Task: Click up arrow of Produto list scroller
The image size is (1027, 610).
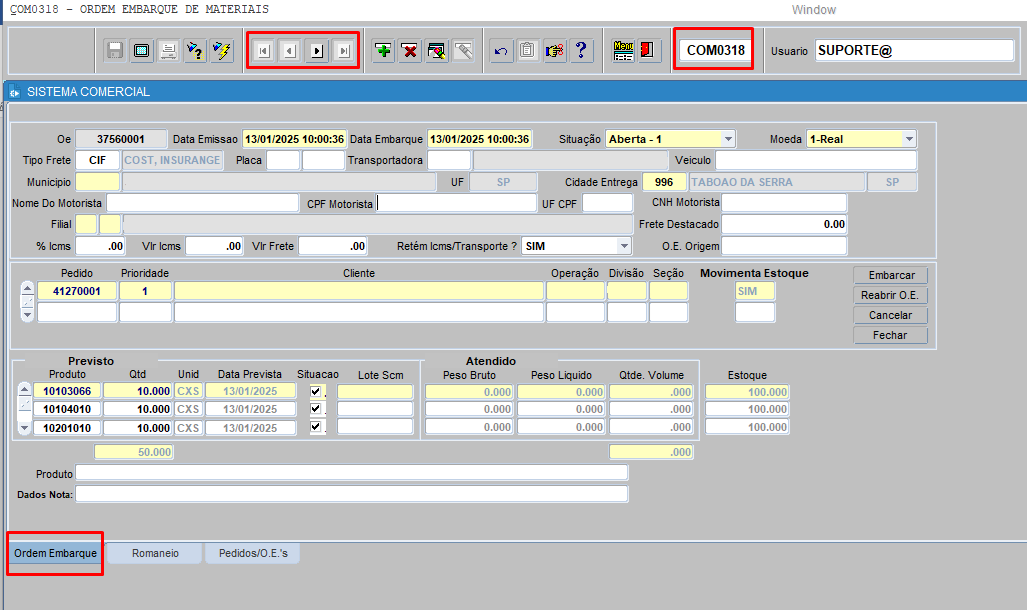Action: point(24,390)
